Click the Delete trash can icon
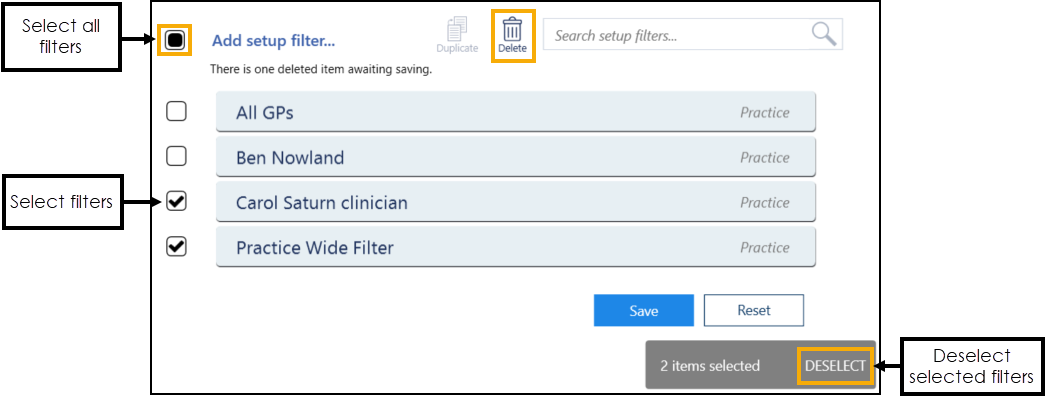The height and width of the screenshot is (398, 1047). 512,29
